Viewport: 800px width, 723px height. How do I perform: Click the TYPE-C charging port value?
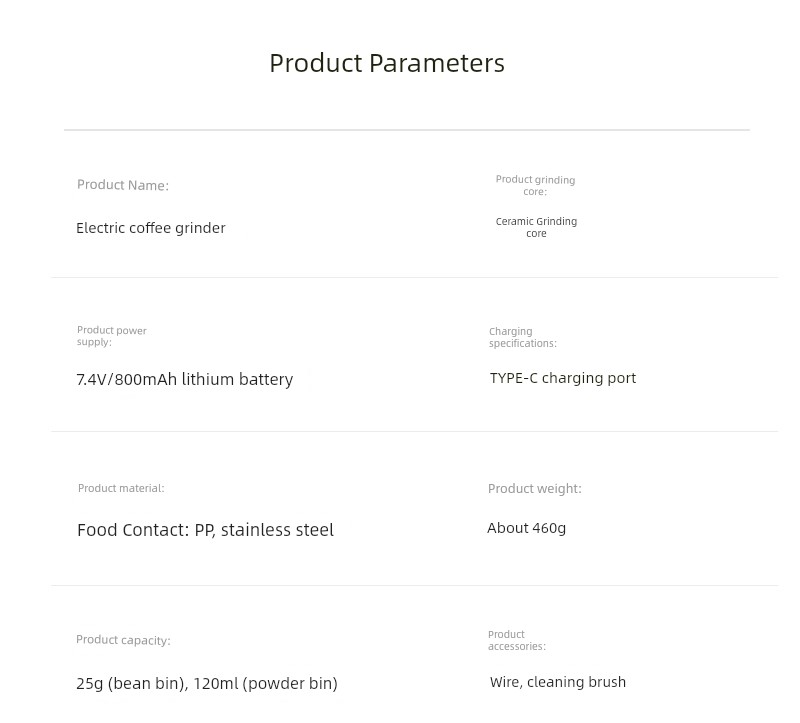click(x=563, y=378)
